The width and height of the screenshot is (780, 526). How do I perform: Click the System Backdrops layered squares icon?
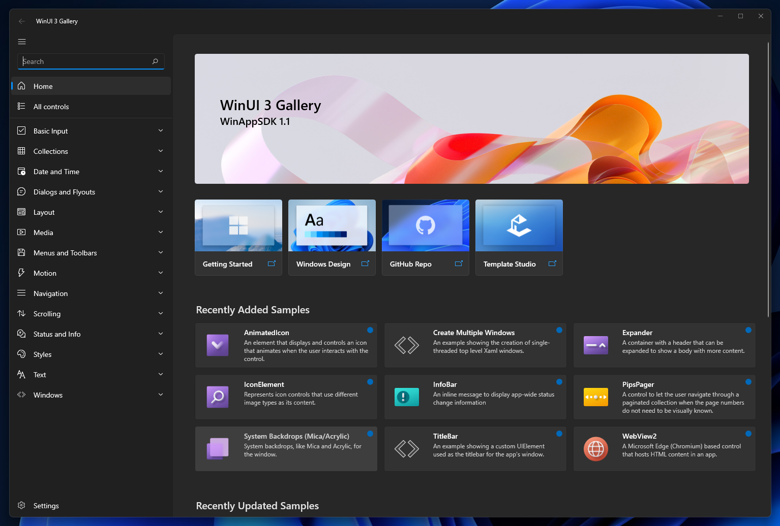[x=217, y=448]
